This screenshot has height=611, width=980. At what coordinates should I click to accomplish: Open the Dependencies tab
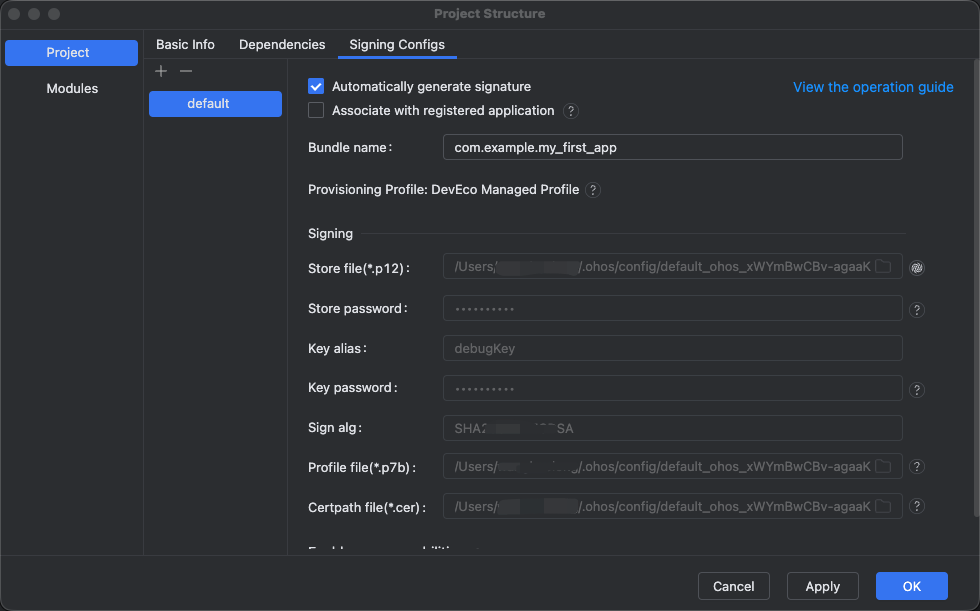pos(282,45)
